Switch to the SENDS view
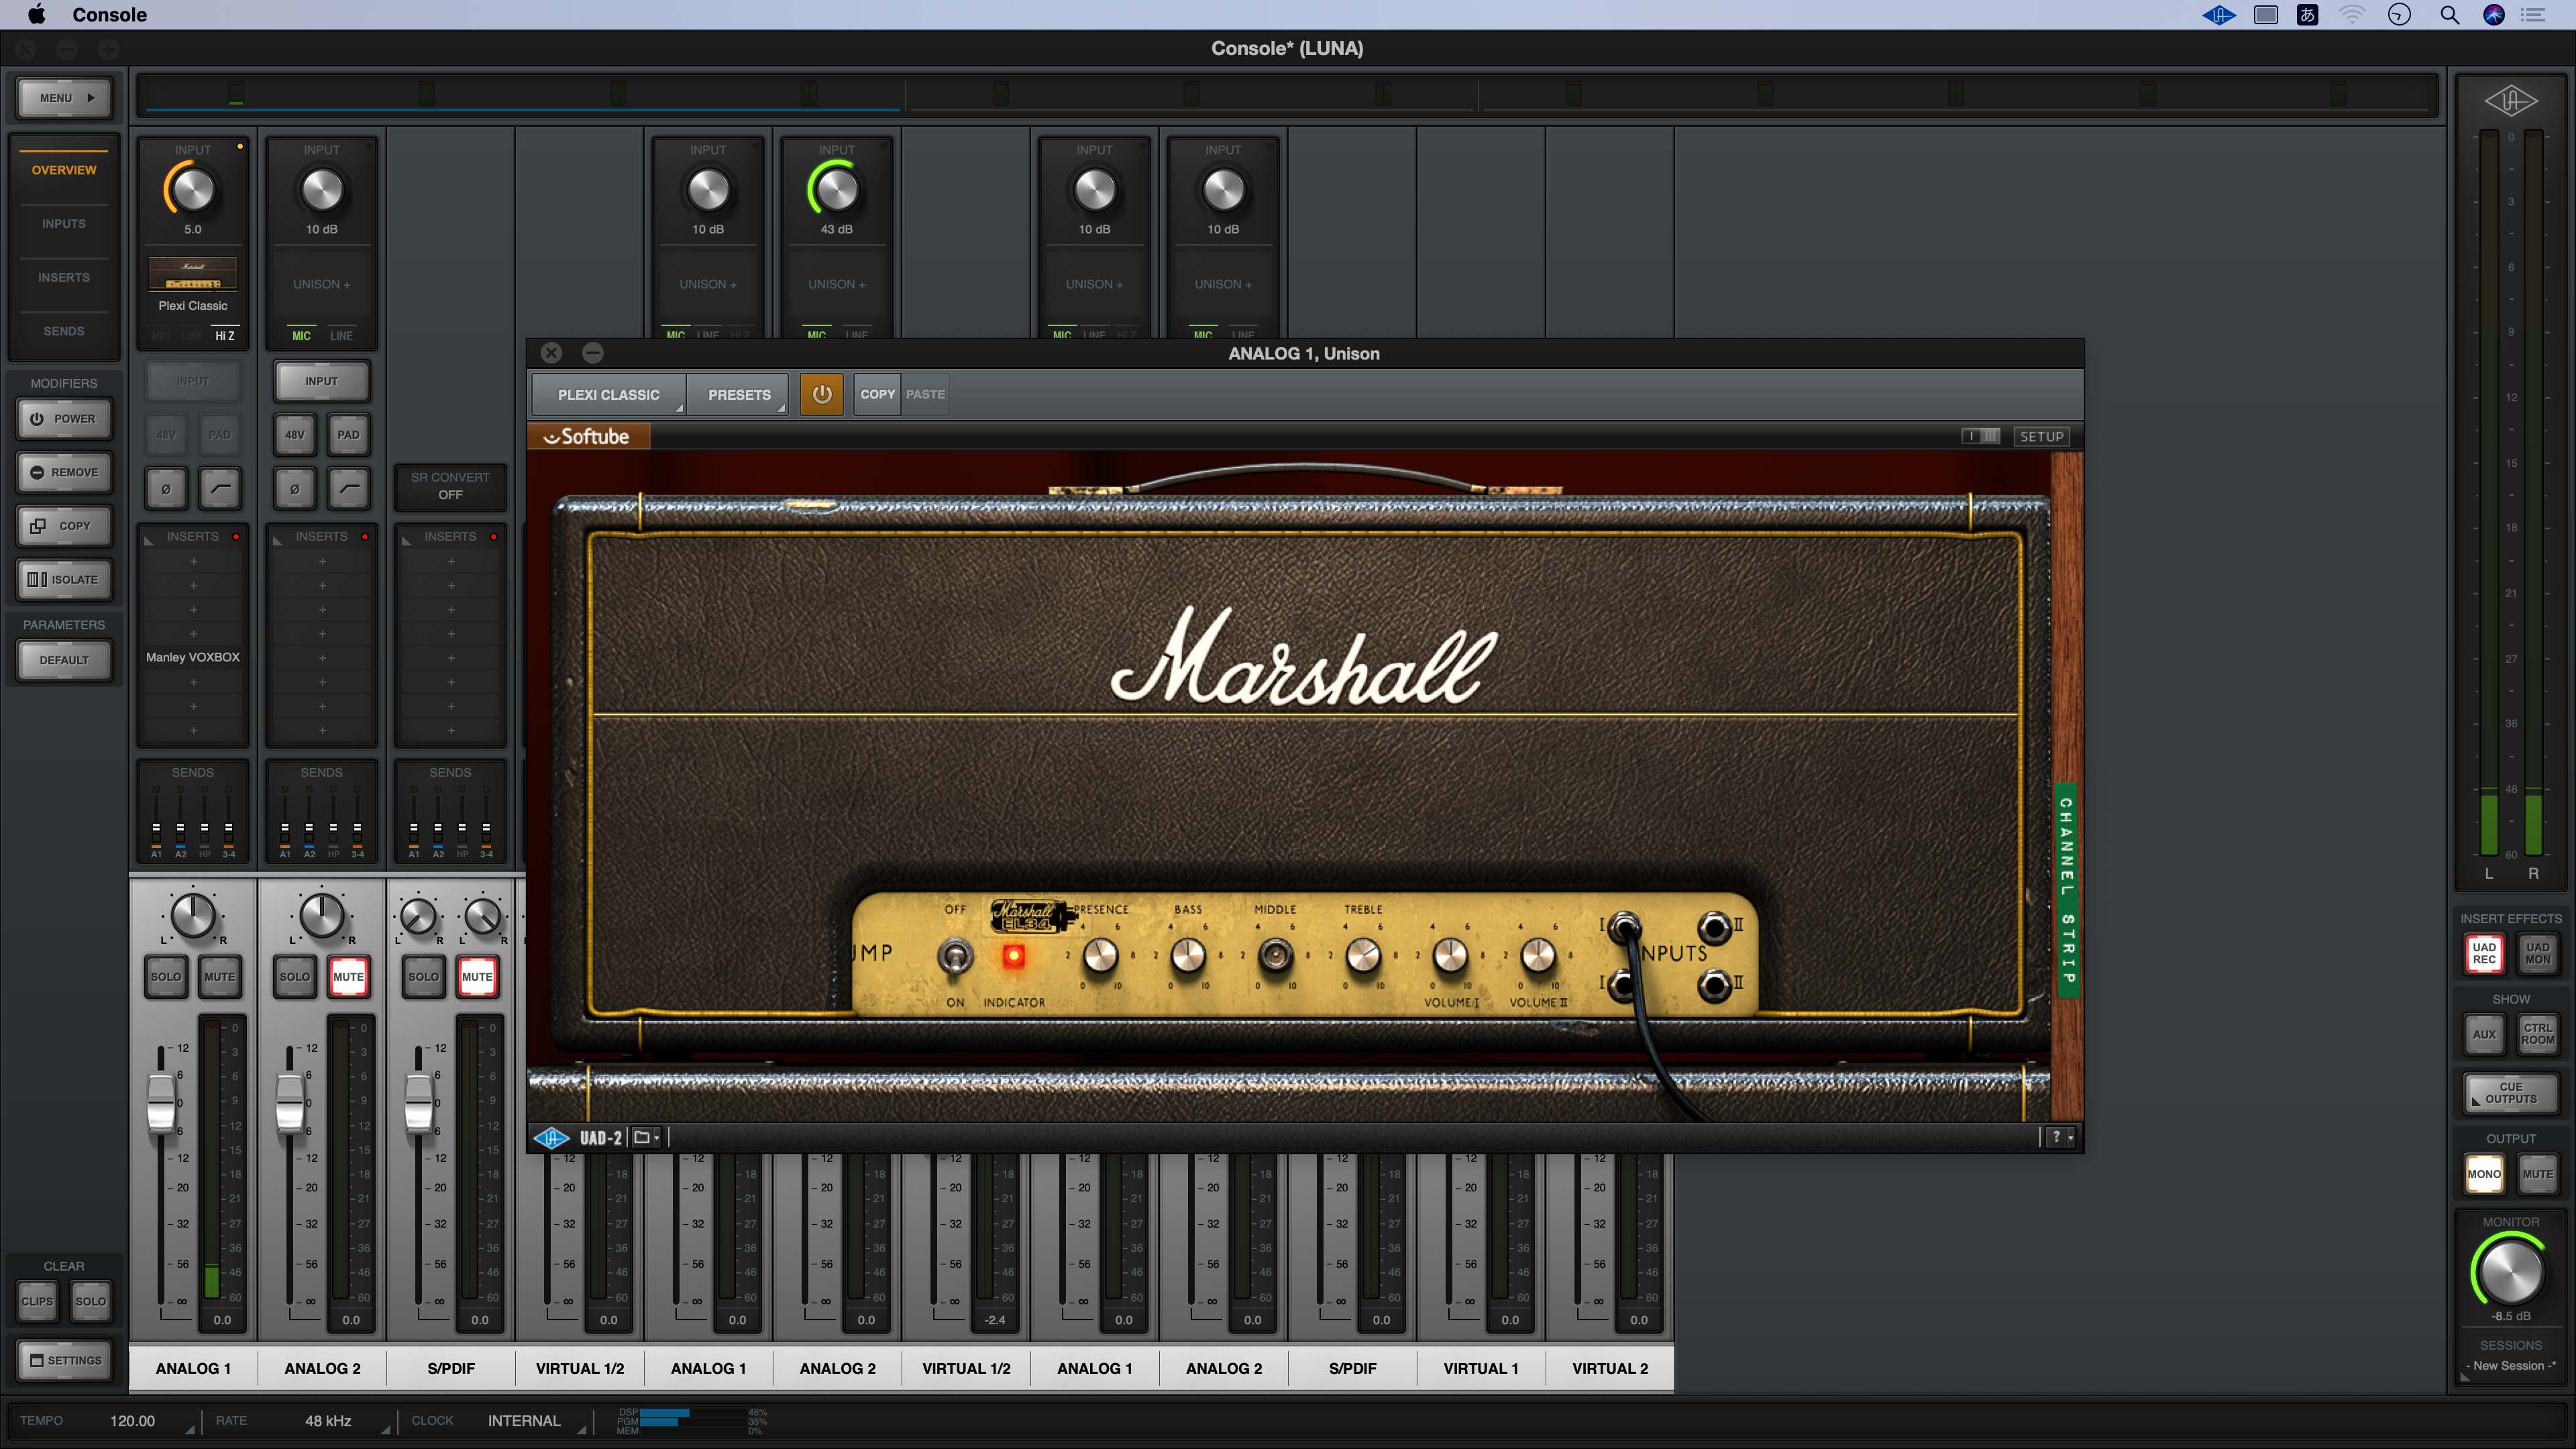 [64, 331]
